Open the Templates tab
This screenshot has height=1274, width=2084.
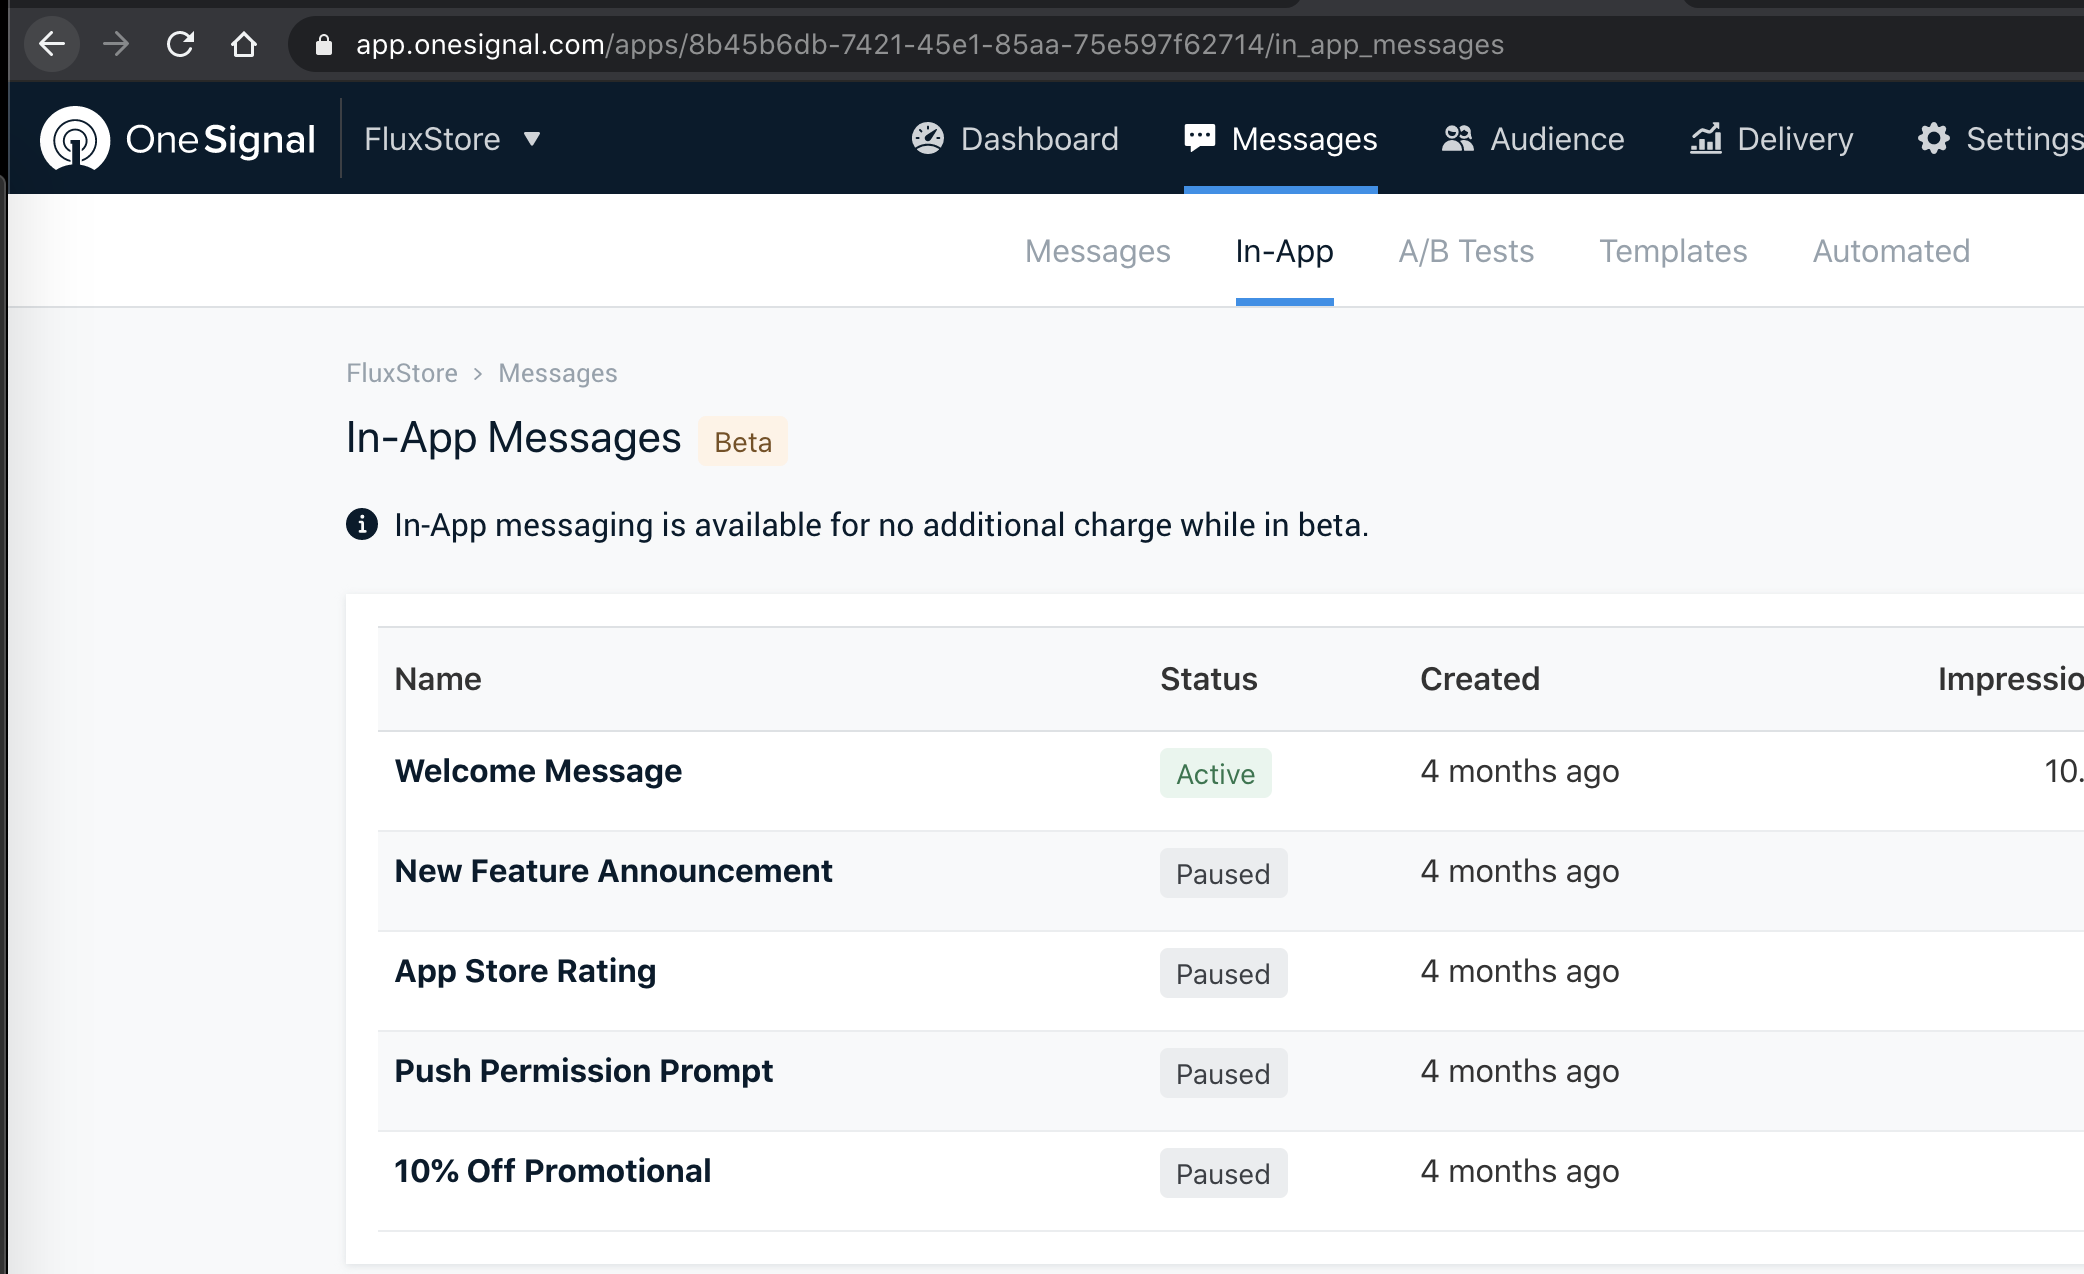(1674, 251)
